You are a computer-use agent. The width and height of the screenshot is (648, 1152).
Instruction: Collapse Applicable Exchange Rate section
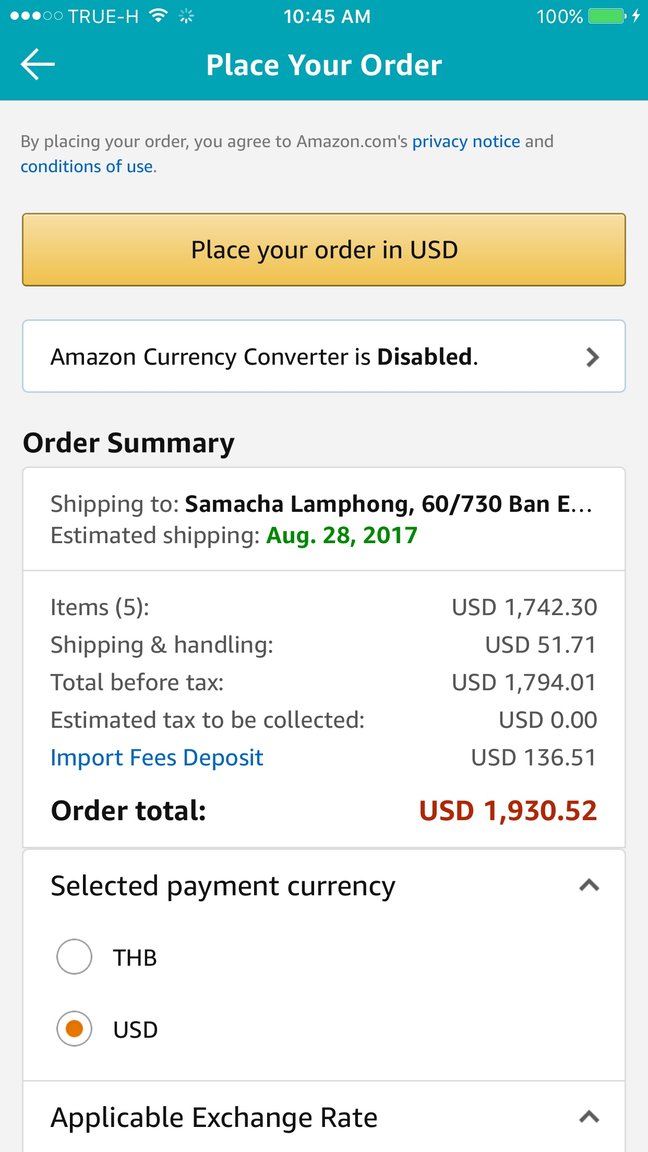click(x=589, y=1117)
